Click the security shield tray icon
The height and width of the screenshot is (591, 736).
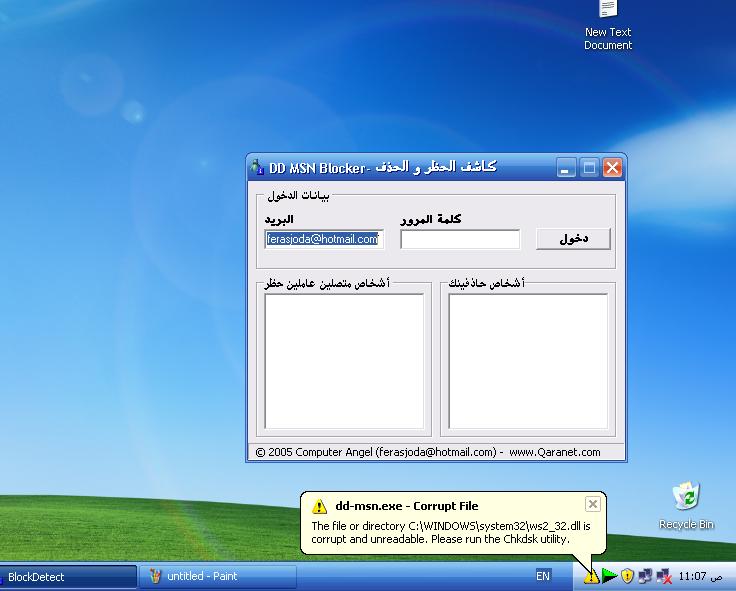tap(627, 576)
